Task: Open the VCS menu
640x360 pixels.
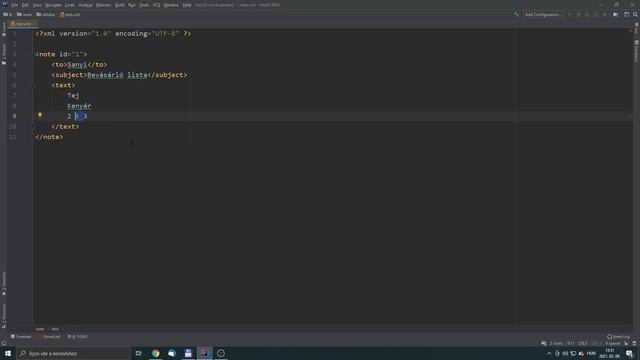Action: tap(156, 5)
